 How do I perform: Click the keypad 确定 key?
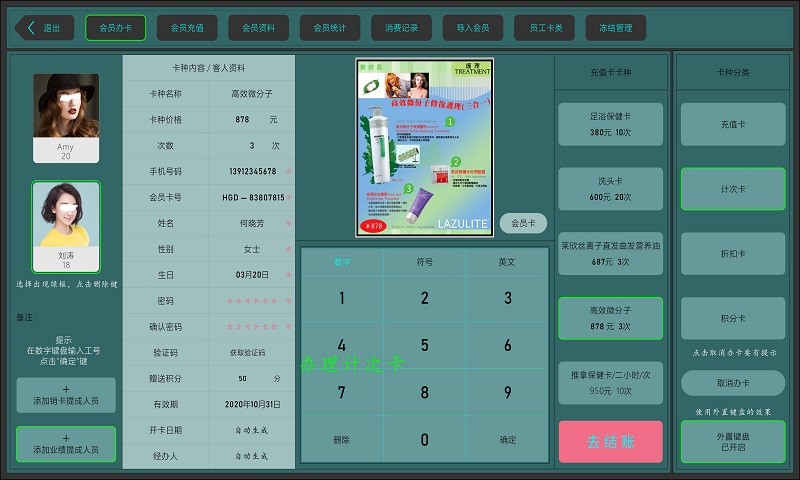click(507, 440)
